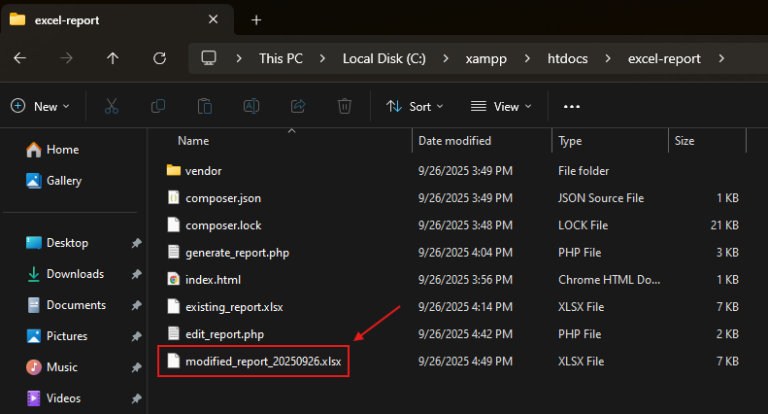Click the Paste clipboard icon

pos(205,106)
